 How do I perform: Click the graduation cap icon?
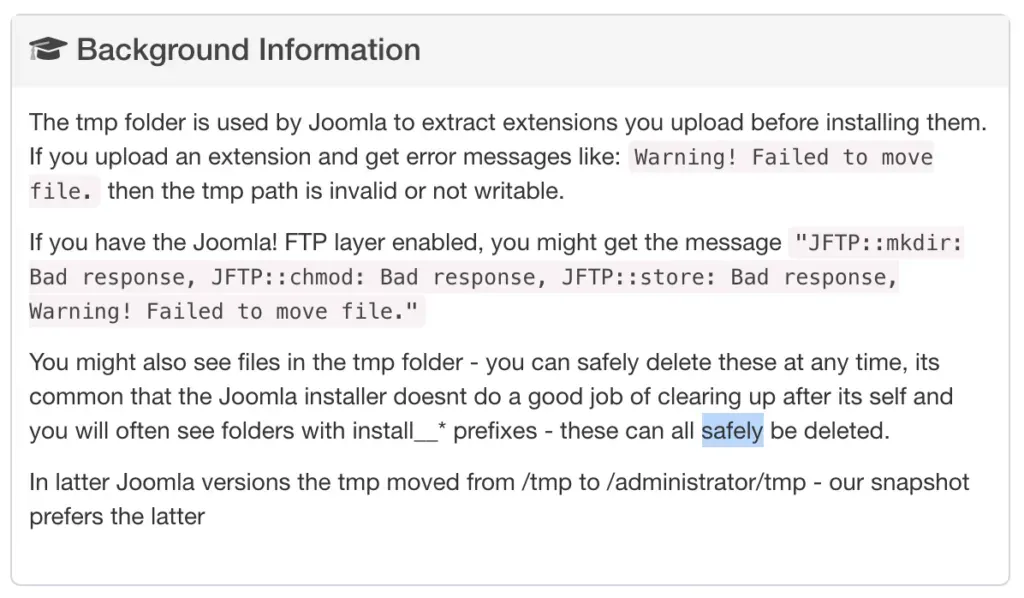coord(47,49)
